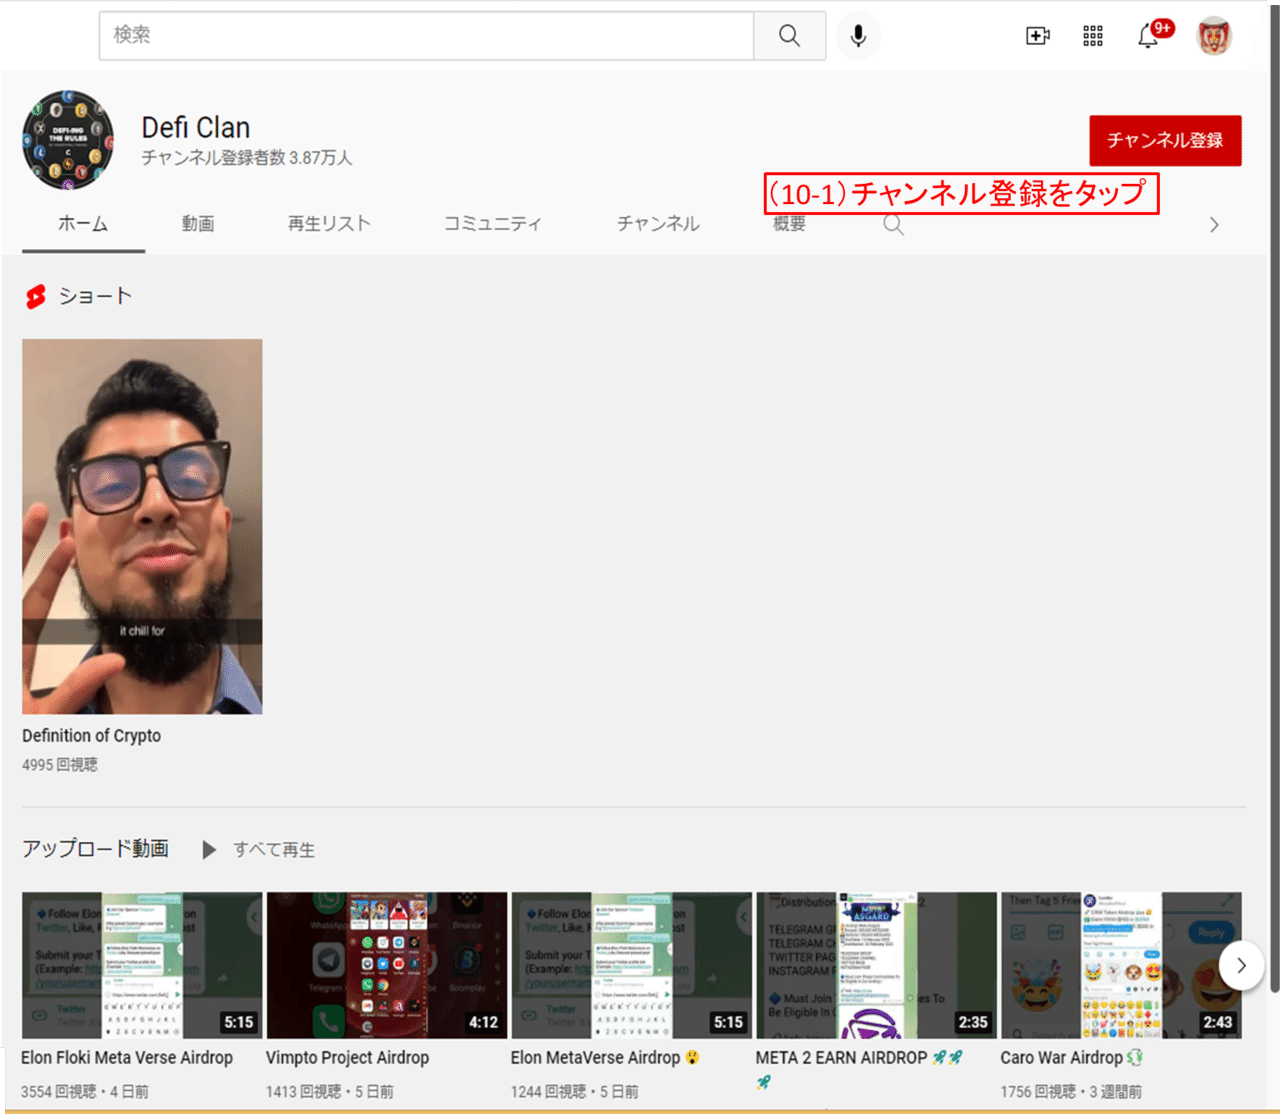Open the アップロード動画 section heading
1280x1114 pixels.
coord(96,849)
